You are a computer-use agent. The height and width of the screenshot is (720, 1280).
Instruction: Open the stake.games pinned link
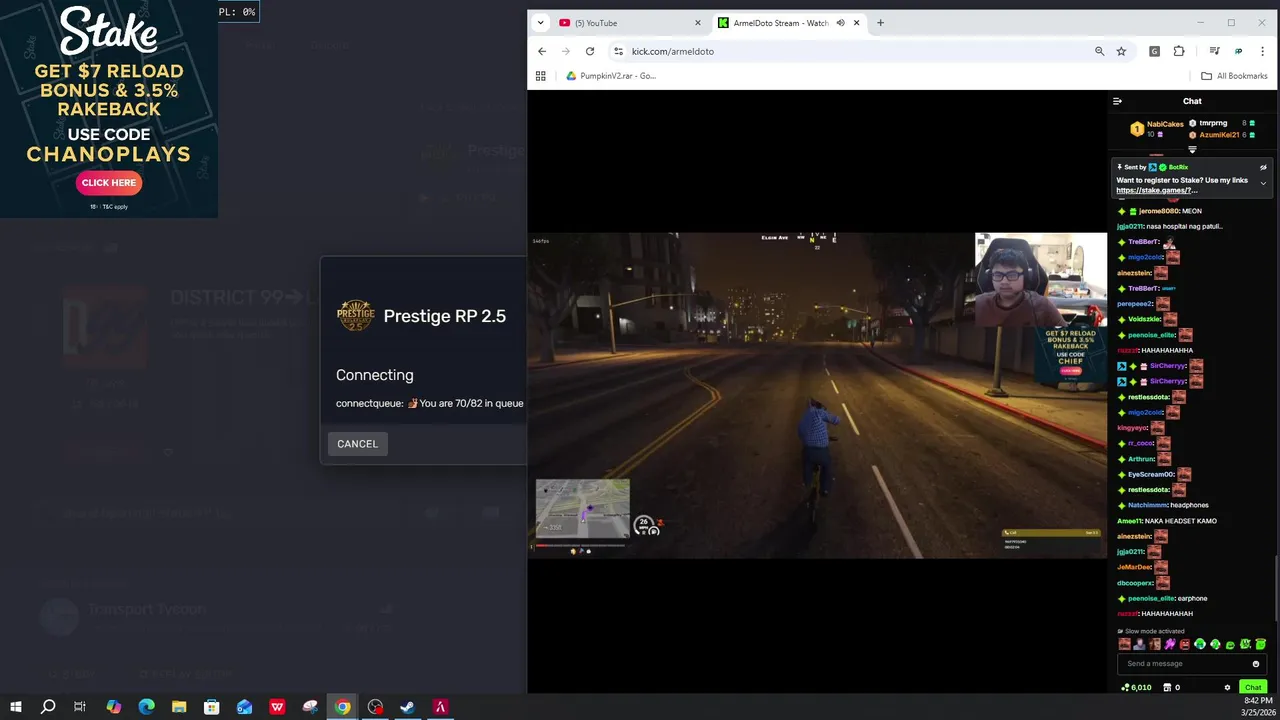1156,190
